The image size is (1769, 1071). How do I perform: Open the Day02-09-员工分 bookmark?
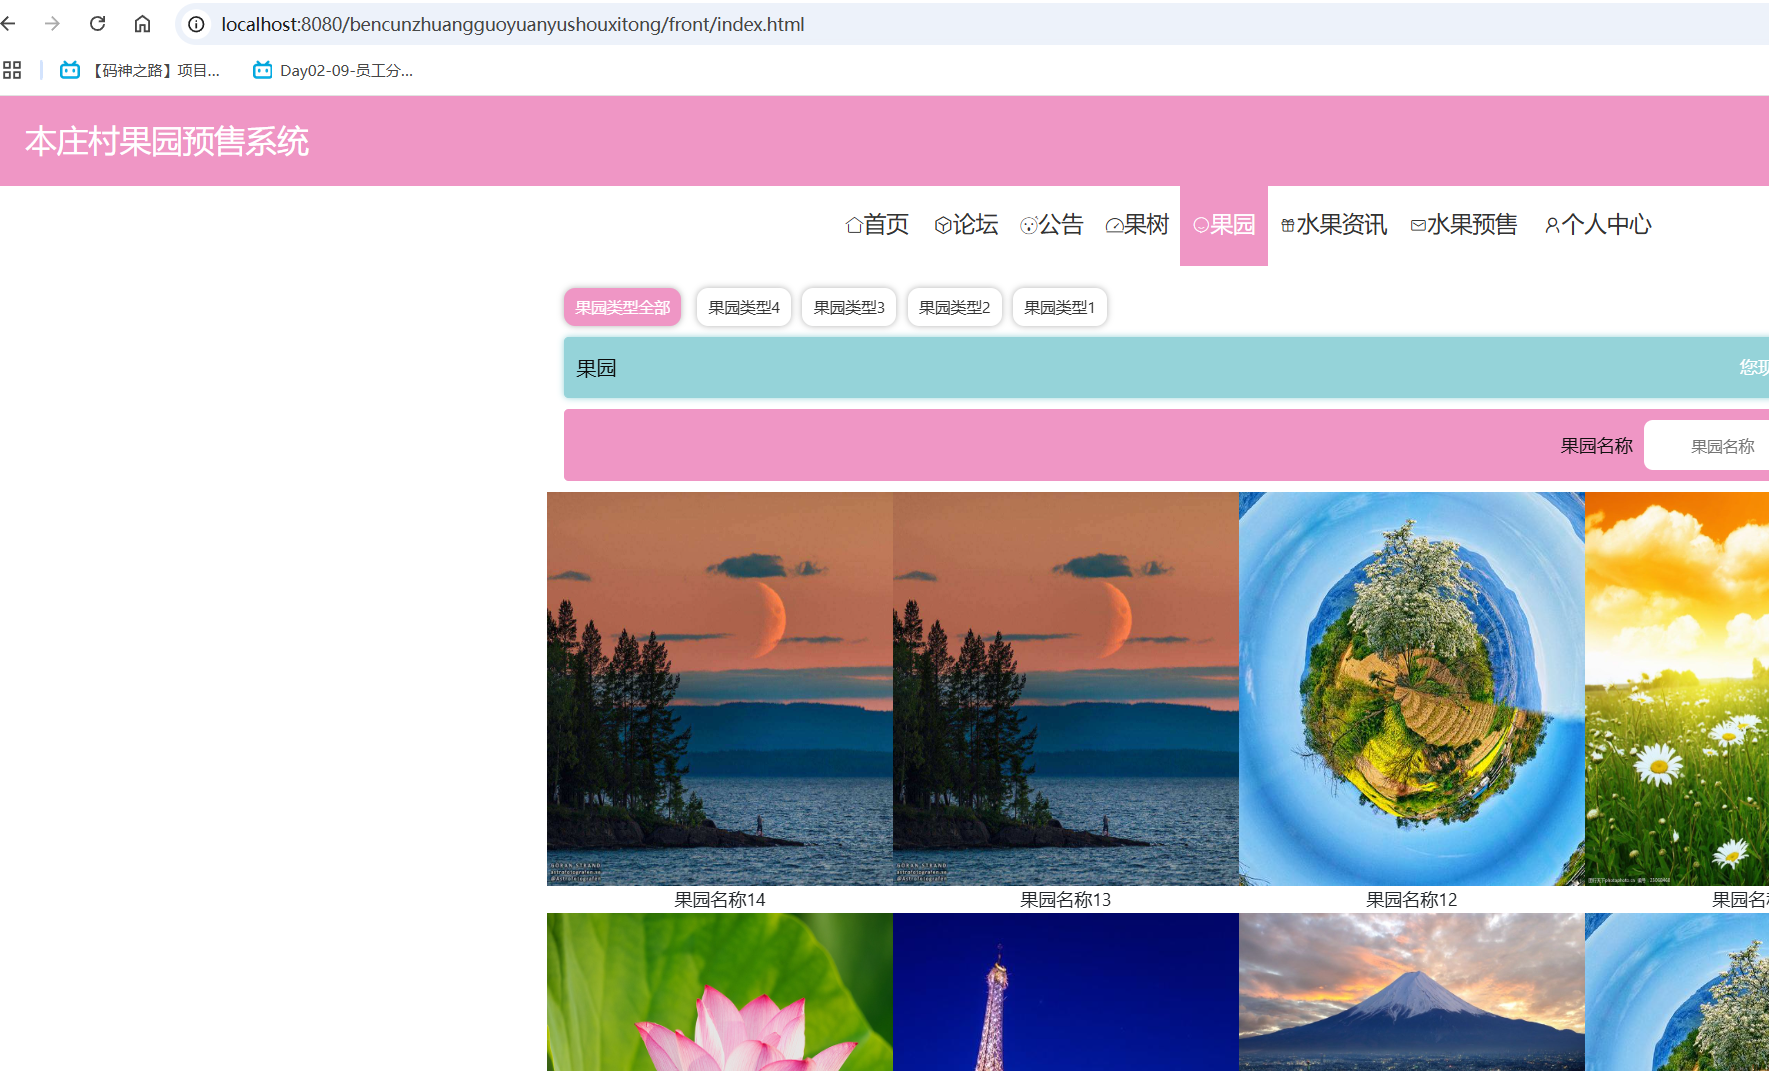click(x=333, y=70)
